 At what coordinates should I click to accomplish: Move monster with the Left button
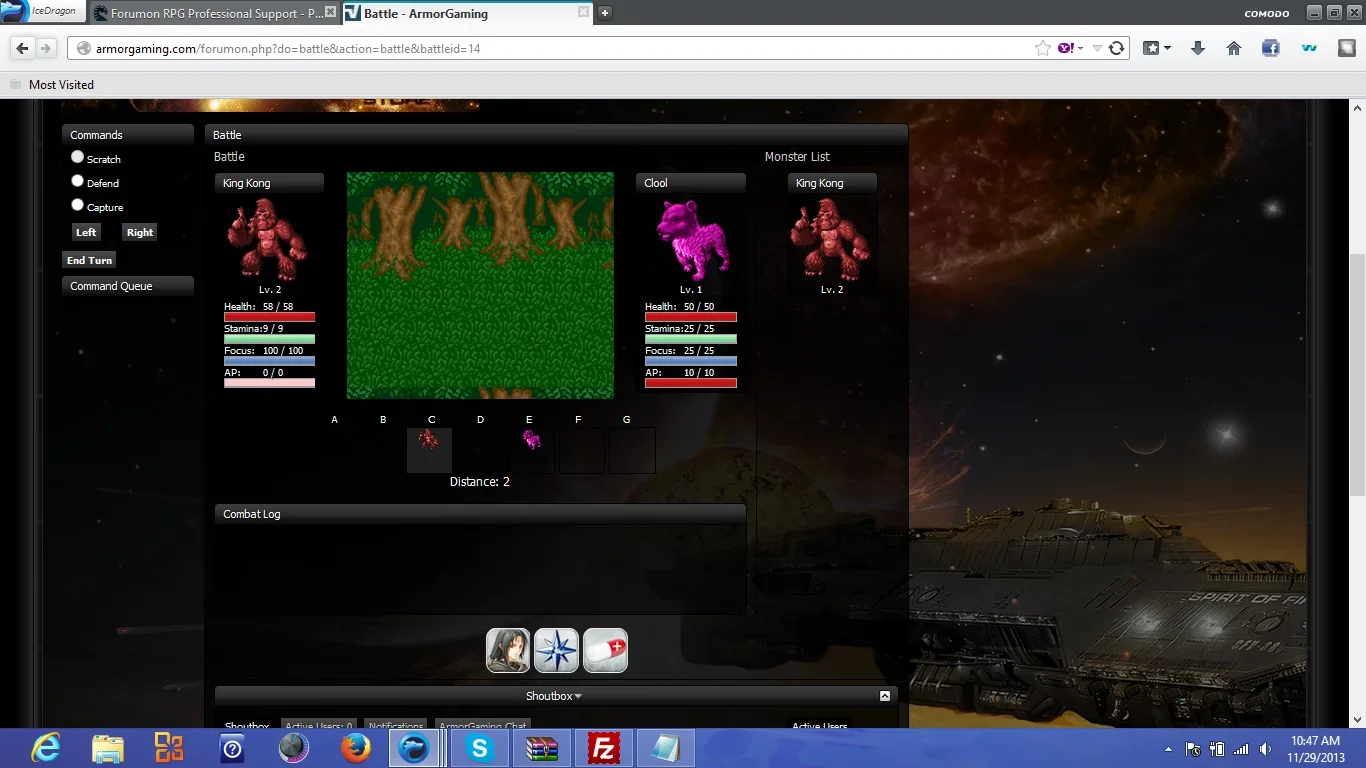(x=86, y=232)
